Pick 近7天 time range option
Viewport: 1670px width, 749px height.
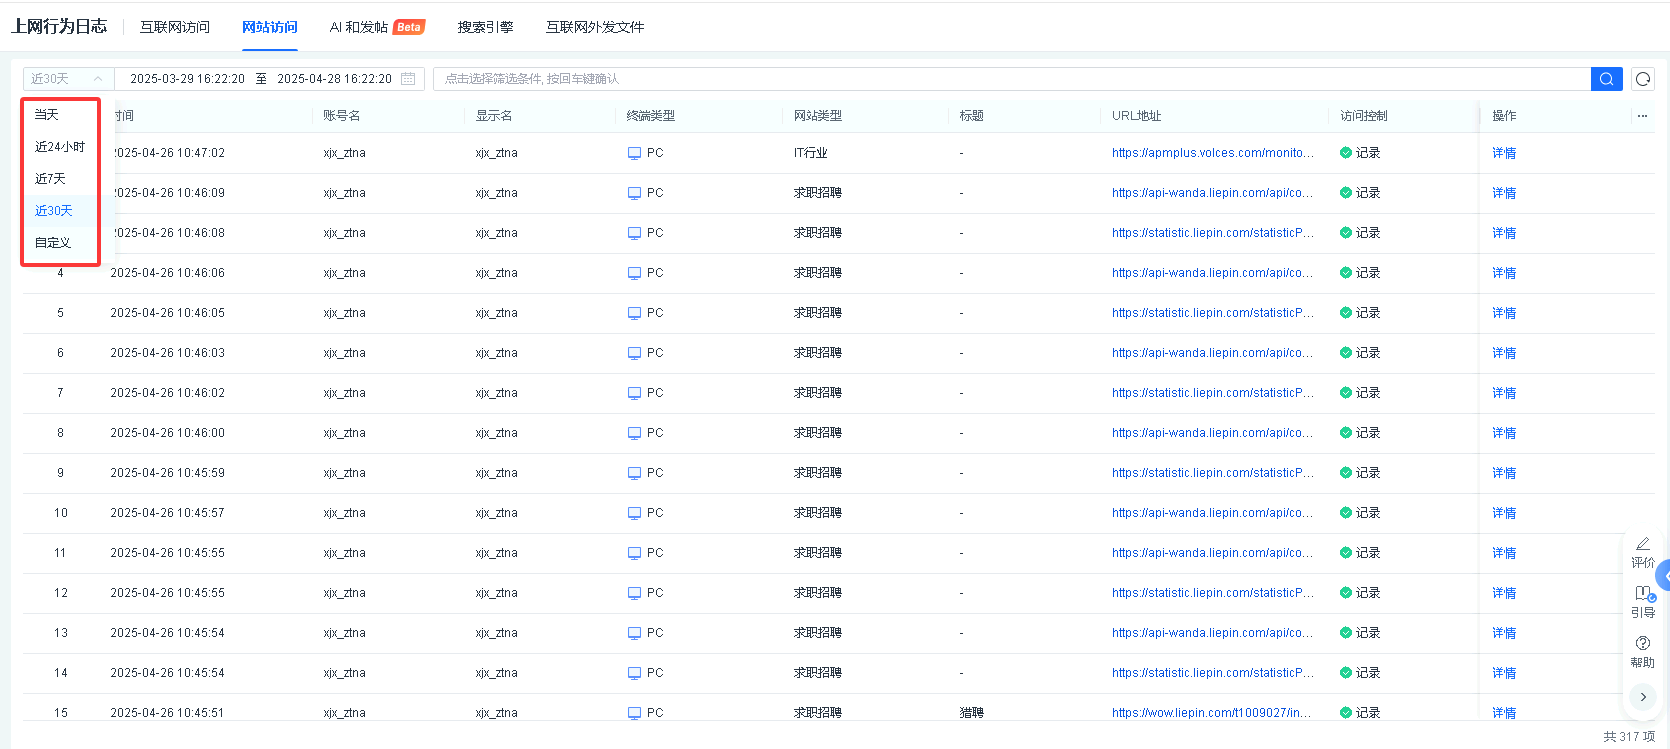(50, 179)
